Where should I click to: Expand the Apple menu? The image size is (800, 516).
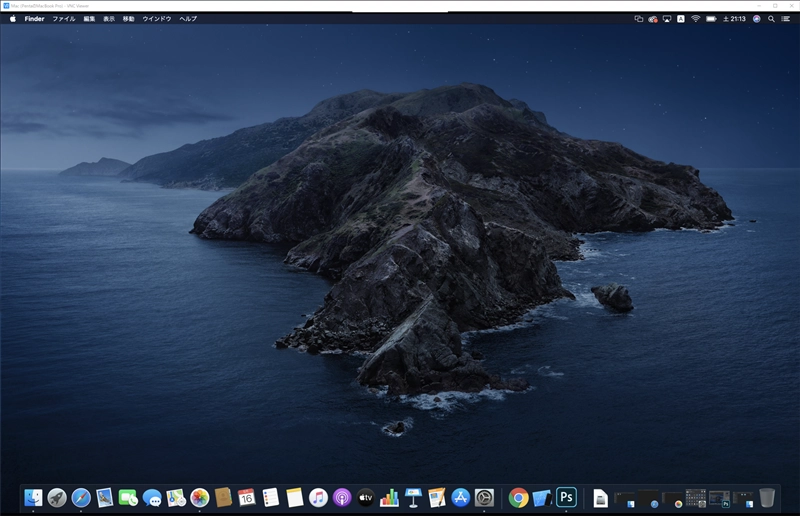13,18
